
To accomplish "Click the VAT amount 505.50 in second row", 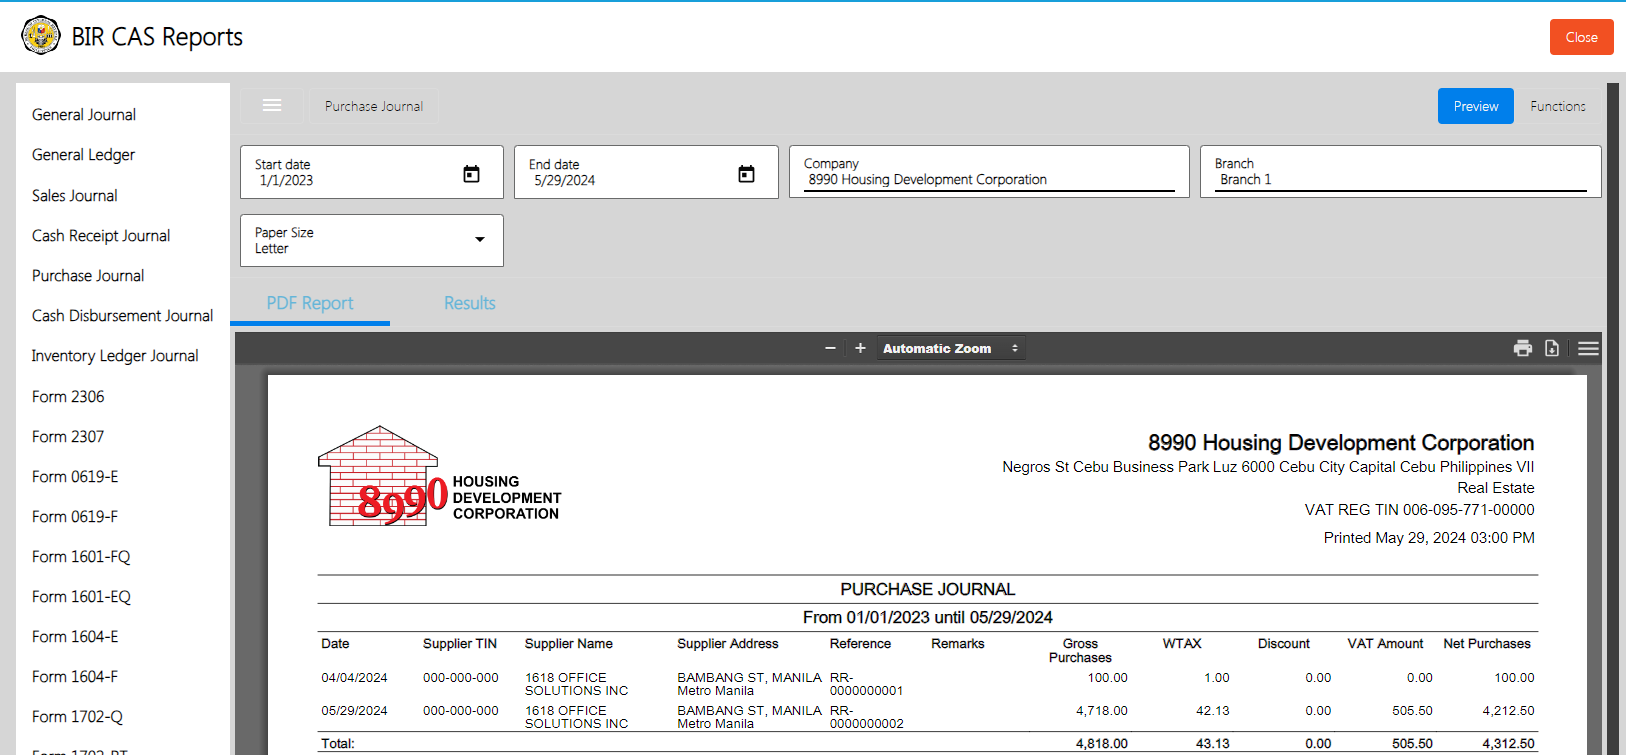I will [x=1412, y=711].
